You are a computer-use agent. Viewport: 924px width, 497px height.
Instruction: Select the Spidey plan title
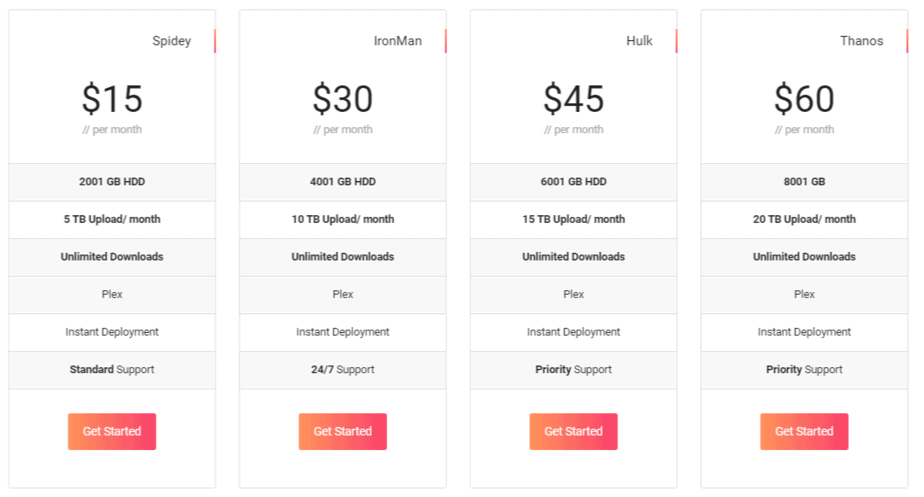(171, 41)
